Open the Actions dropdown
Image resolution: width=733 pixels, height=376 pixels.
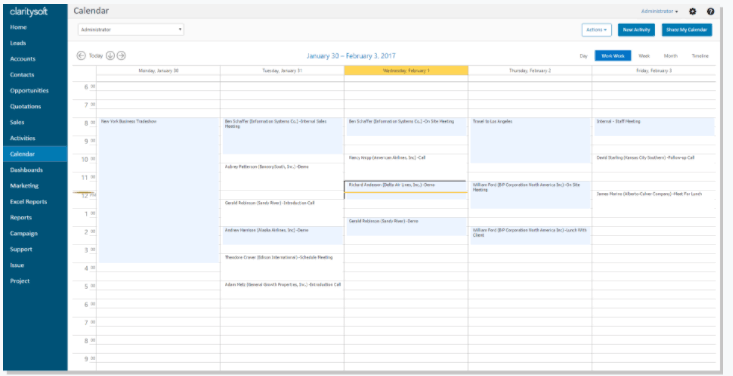pos(596,30)
